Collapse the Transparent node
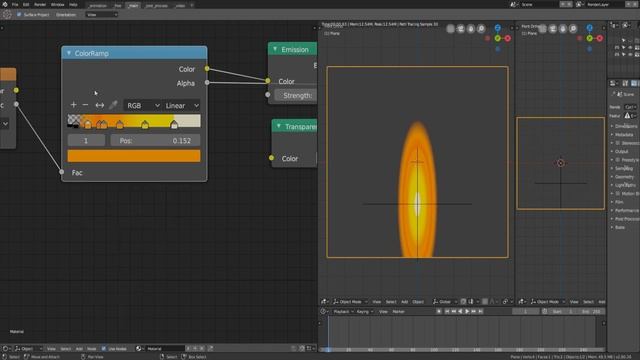640x360 pixels. click(x=279, y=127)
